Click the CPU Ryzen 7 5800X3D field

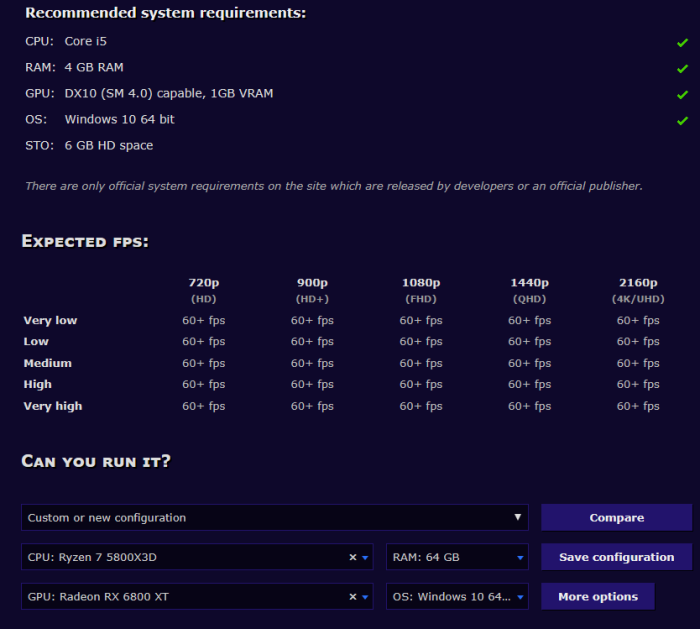click(x=197, y=557)
